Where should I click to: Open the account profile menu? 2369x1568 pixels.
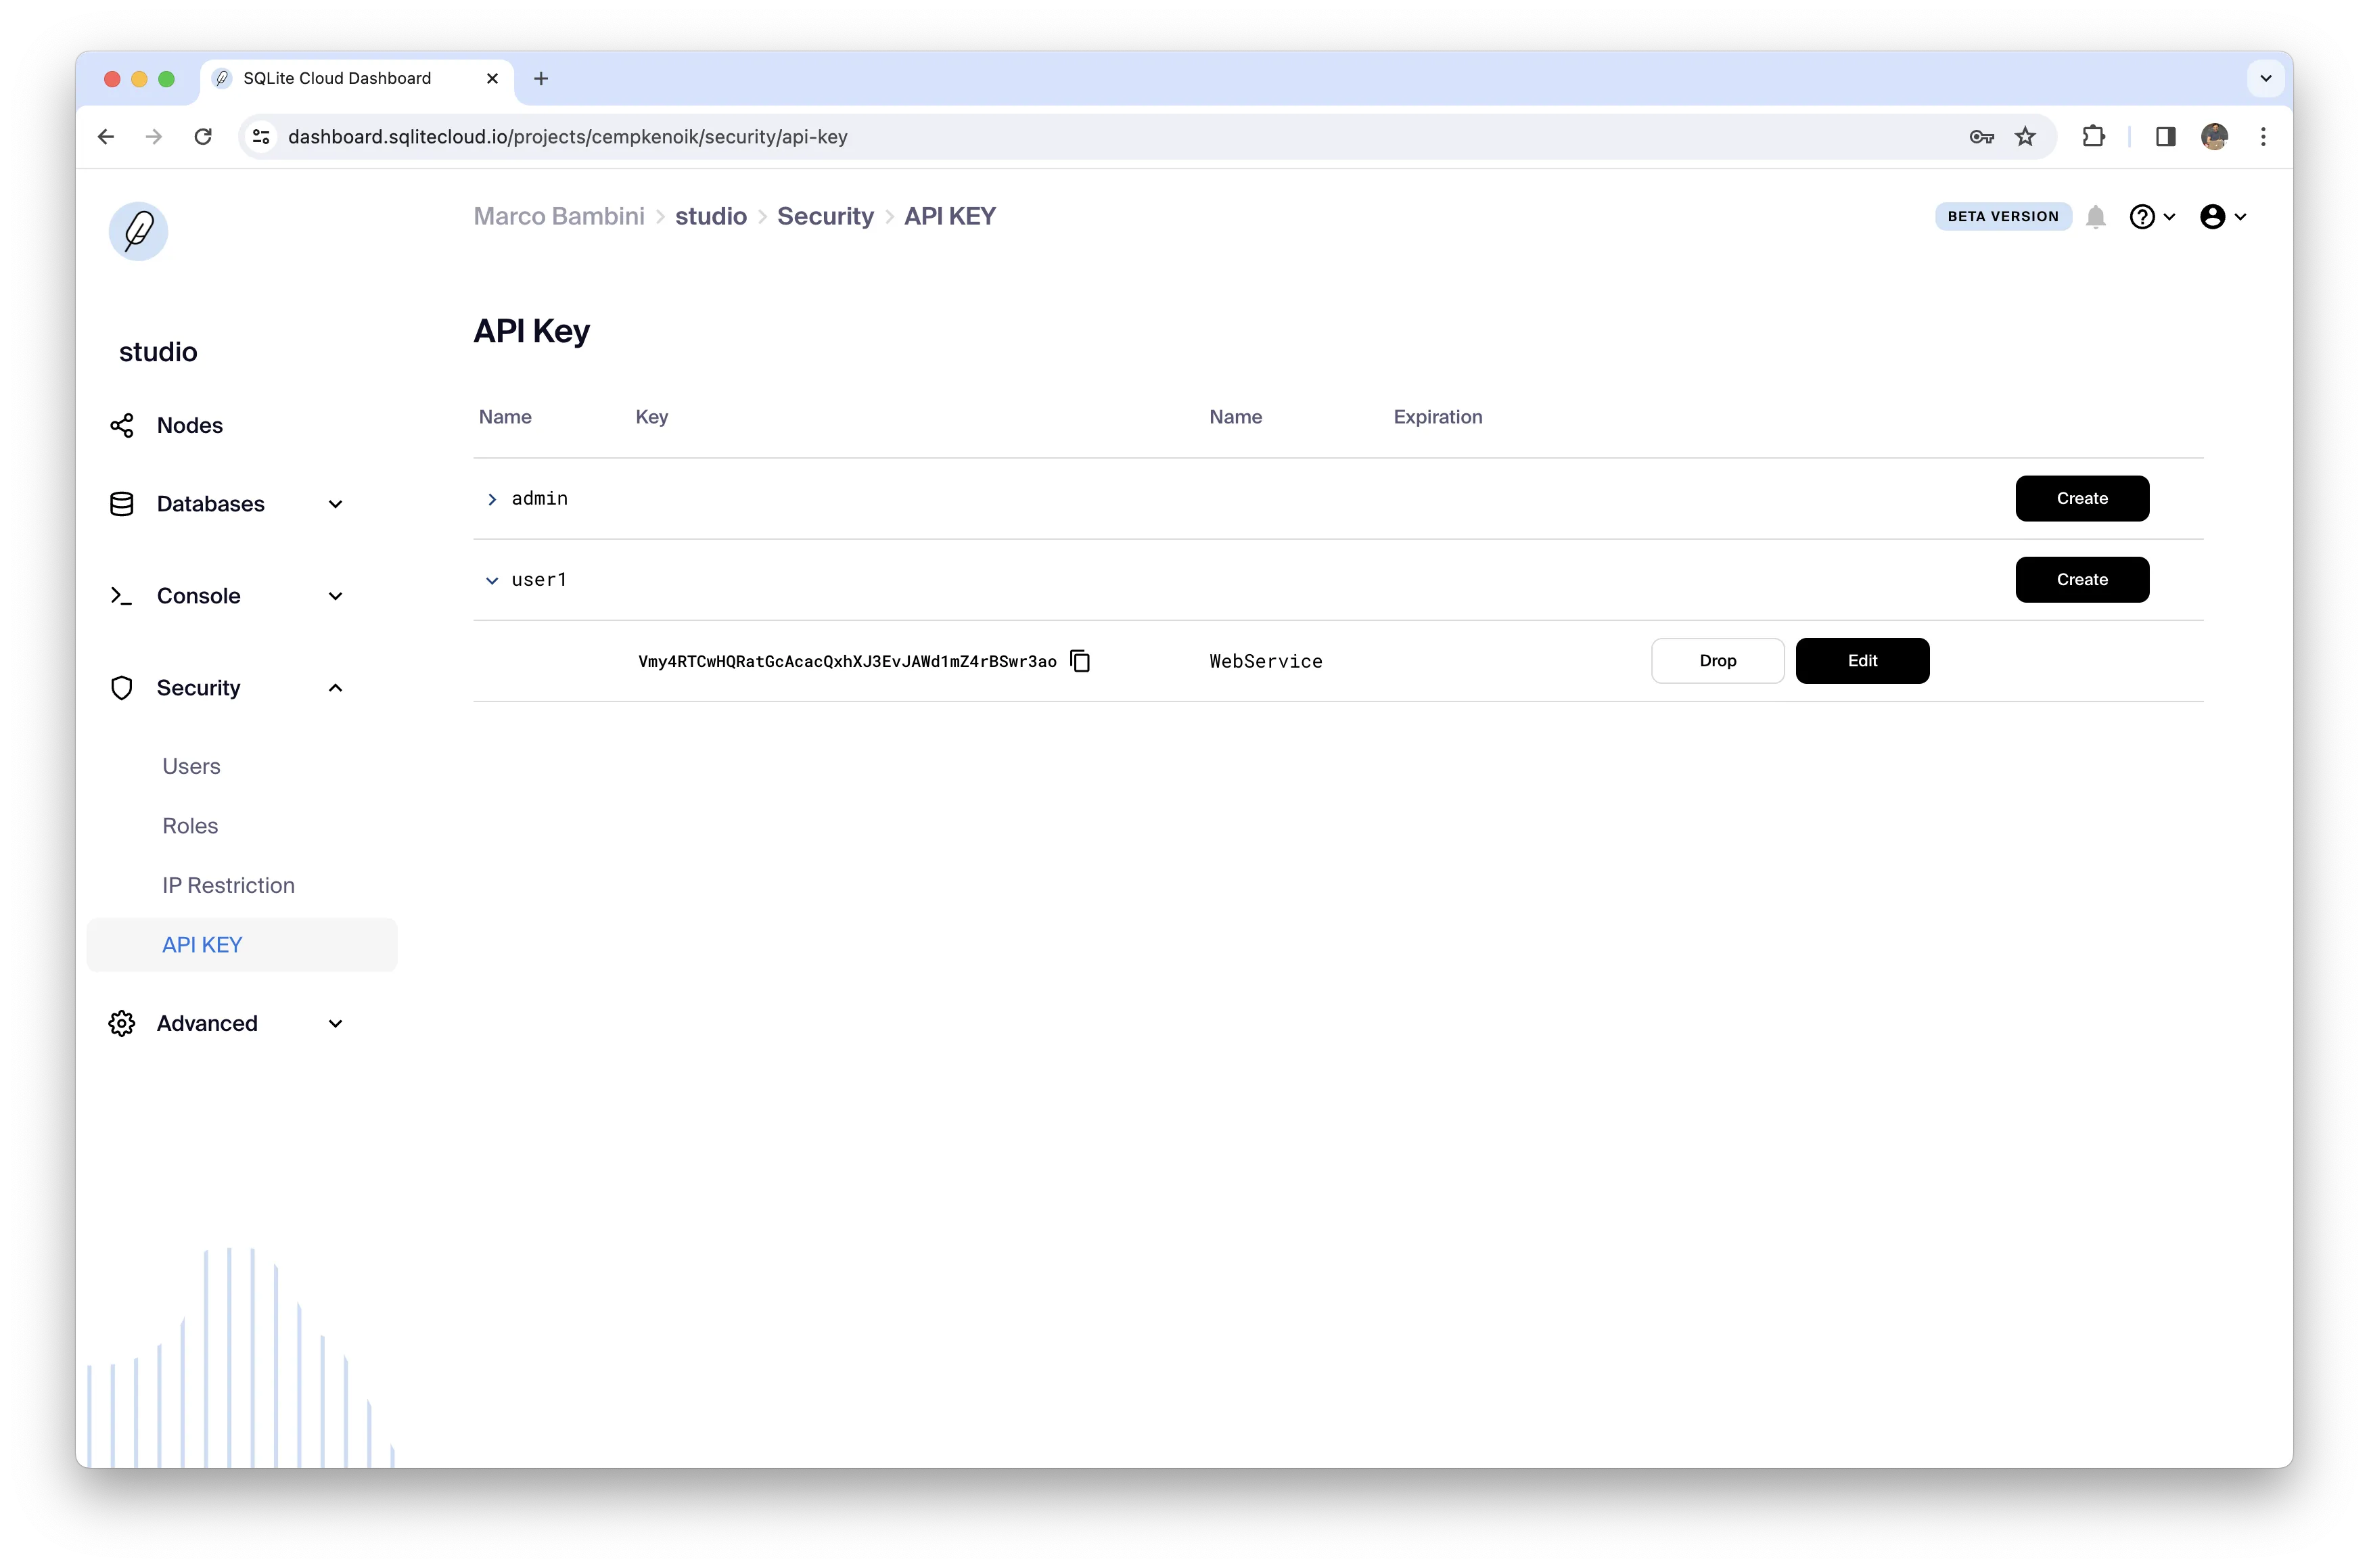pos(2223,217)
